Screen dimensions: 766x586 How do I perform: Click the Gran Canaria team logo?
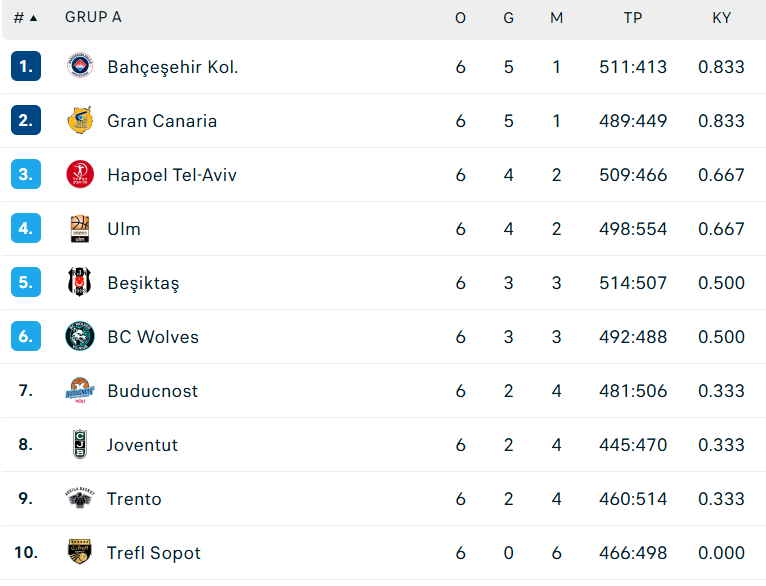[x=80, y=120]
